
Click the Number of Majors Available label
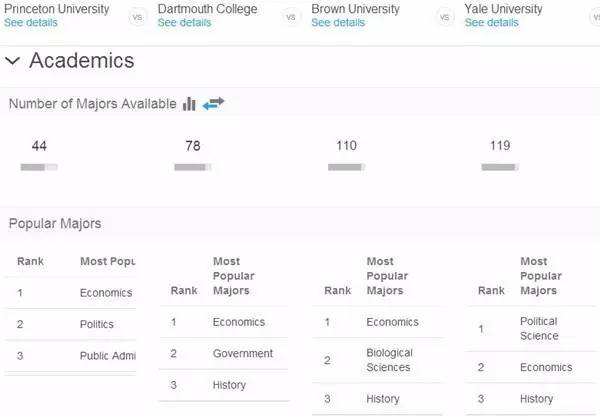point(93,104)
